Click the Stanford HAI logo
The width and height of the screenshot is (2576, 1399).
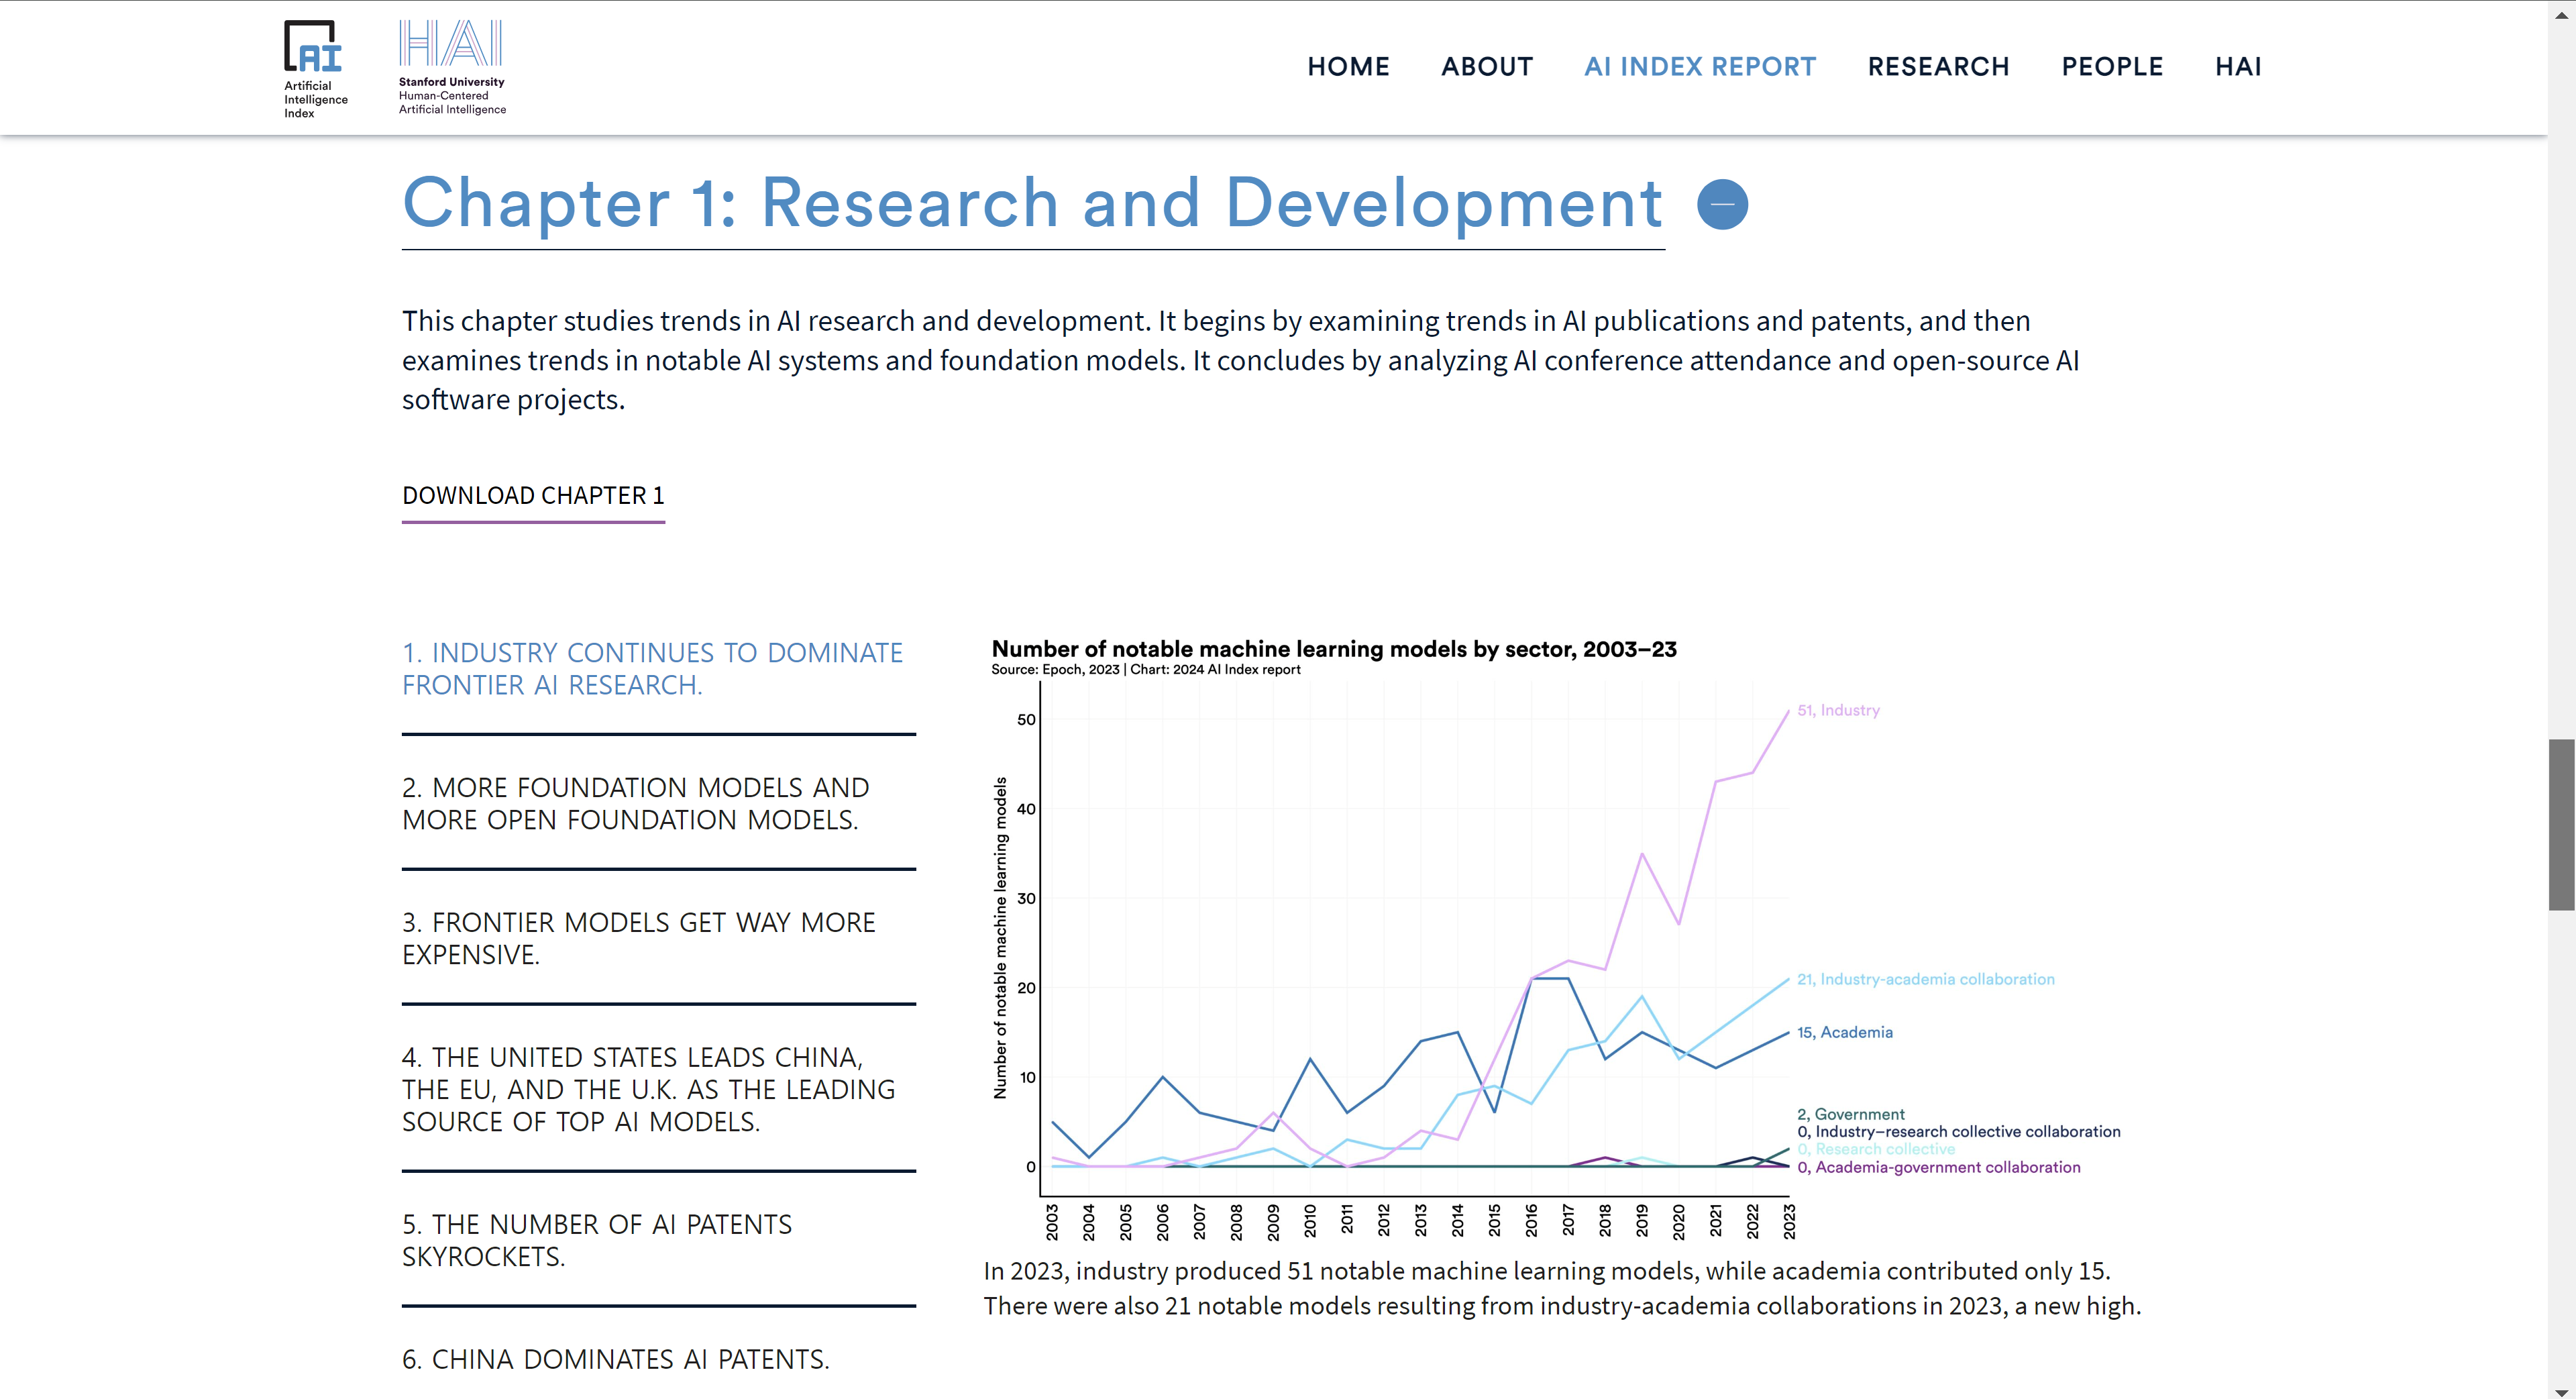452,68
